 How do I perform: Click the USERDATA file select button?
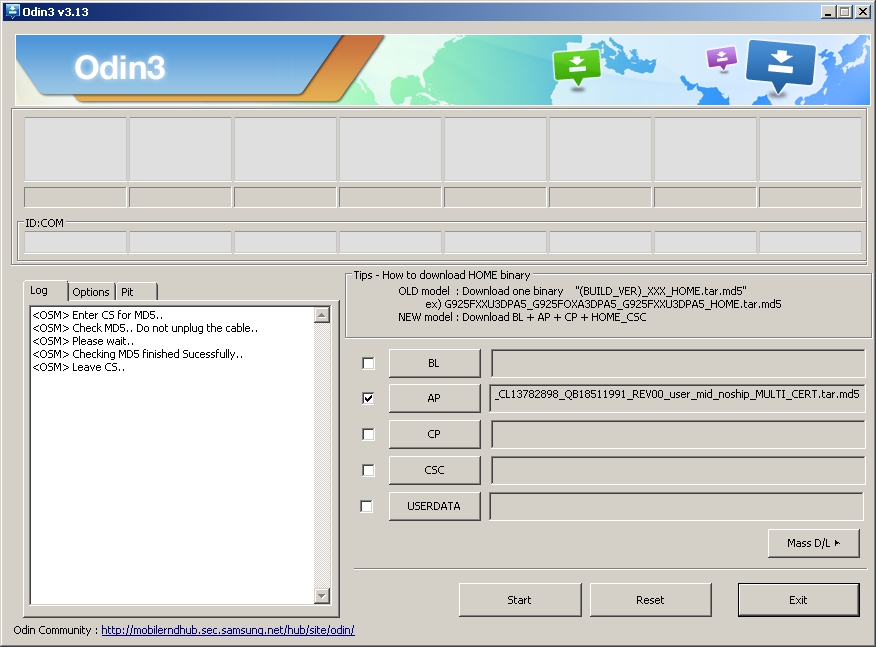pyautogui.click(x=434, y=506)
